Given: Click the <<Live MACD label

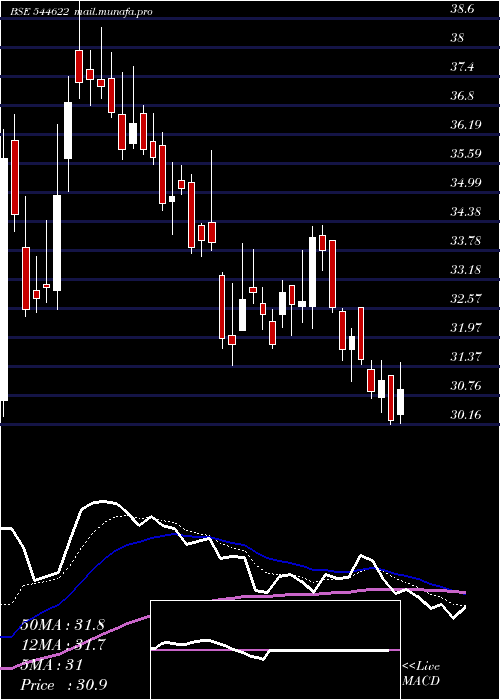Looking at the screenshot, I should click(x=421, y=674).
